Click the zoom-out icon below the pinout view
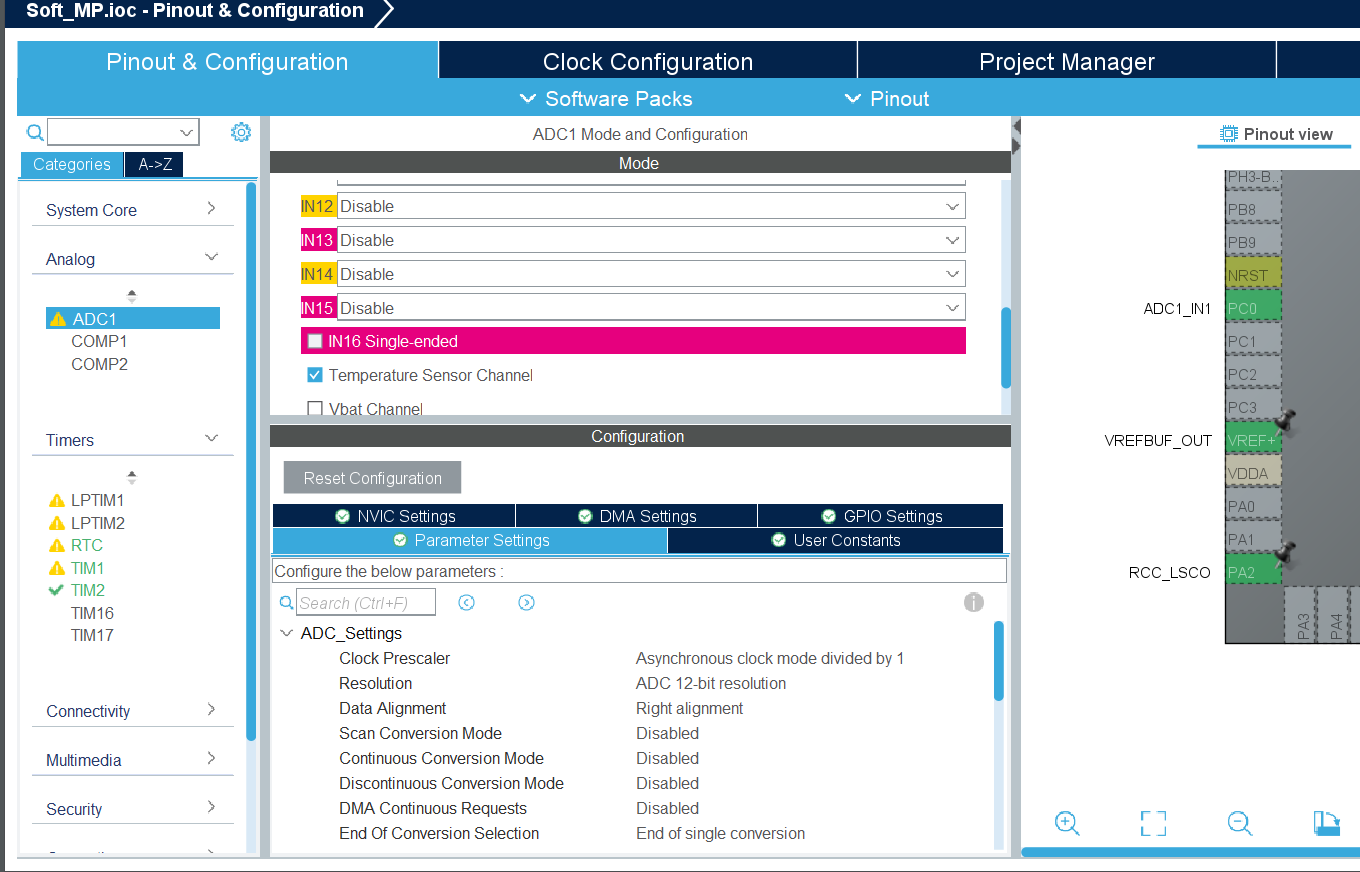The width and height of the screenshot is (1360, 872). [1239, 823]
